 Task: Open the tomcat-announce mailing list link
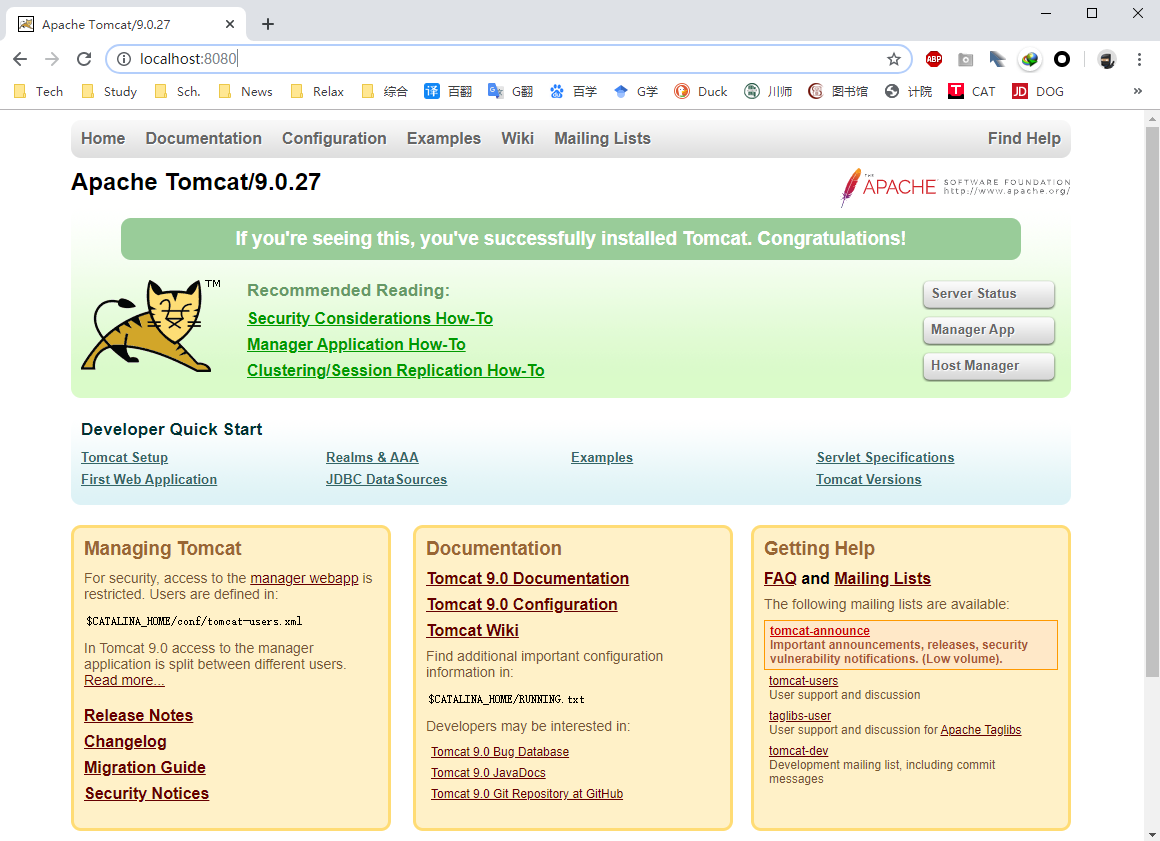pyautogui.click(x=820, y=631)
